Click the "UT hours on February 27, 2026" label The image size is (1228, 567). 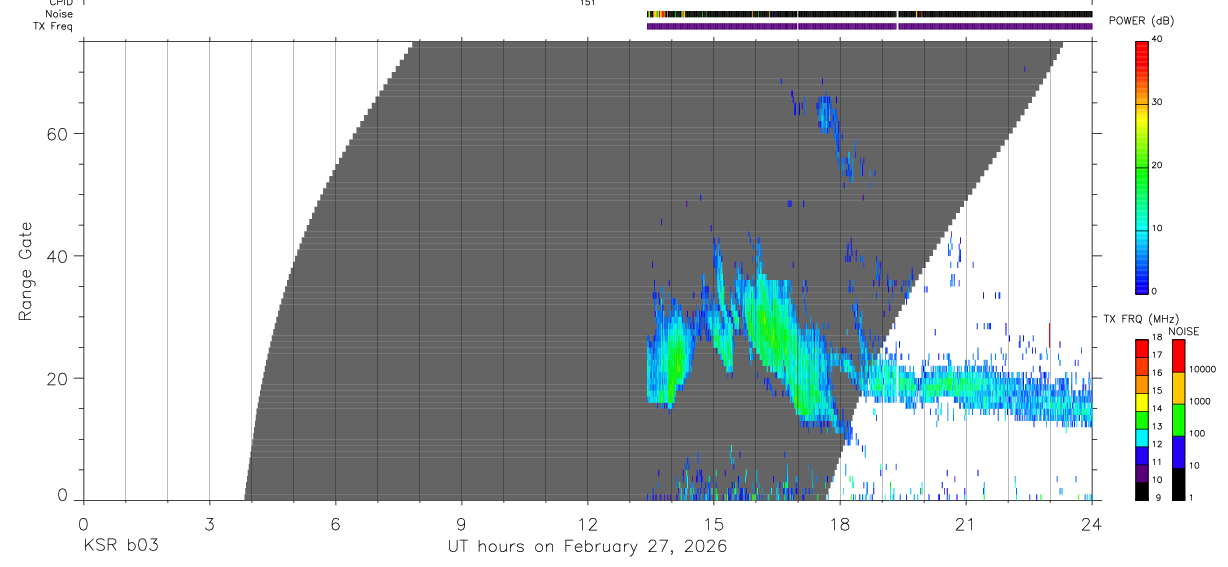[587, 547]
